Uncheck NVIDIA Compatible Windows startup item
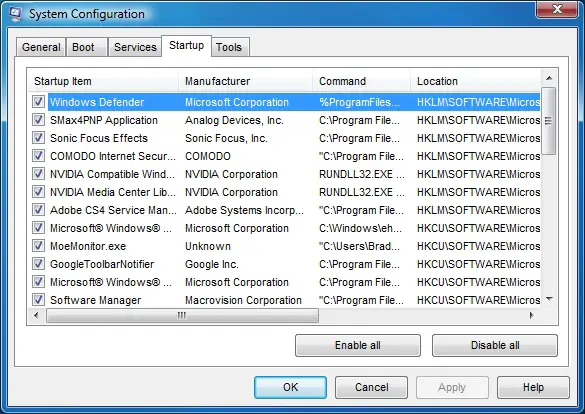The height and width of the screenshot is (414, 585). point(38,173)
